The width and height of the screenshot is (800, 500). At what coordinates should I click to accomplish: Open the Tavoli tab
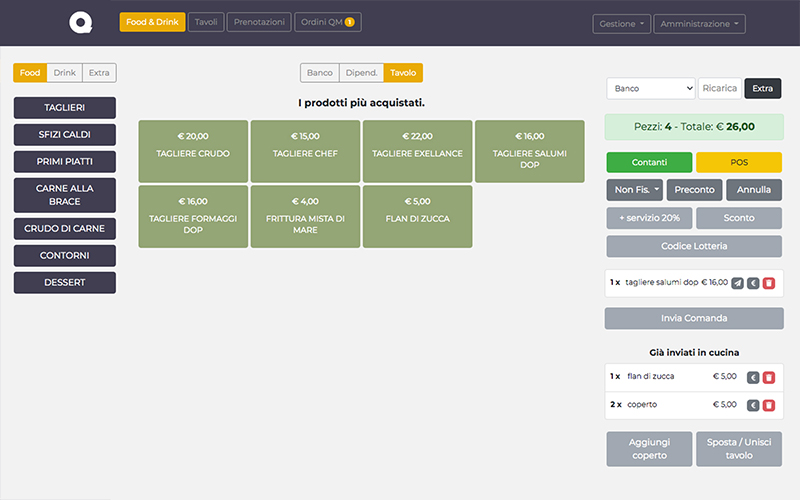point(206,22)
